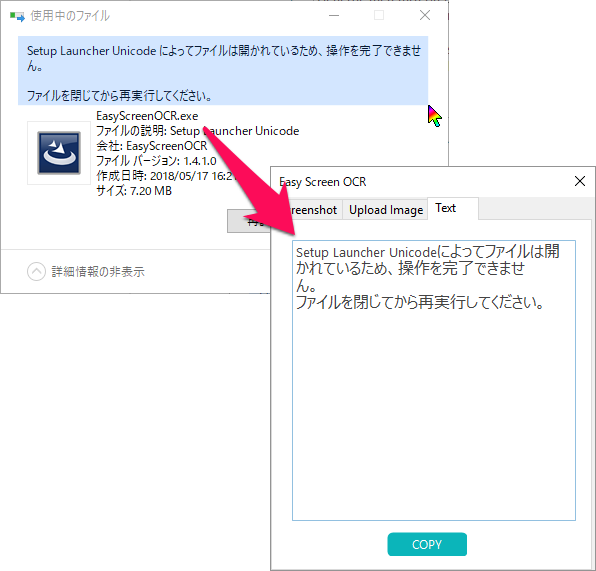
Task: Close the Easy Screen OCR window
Action: tap(580, 181)
